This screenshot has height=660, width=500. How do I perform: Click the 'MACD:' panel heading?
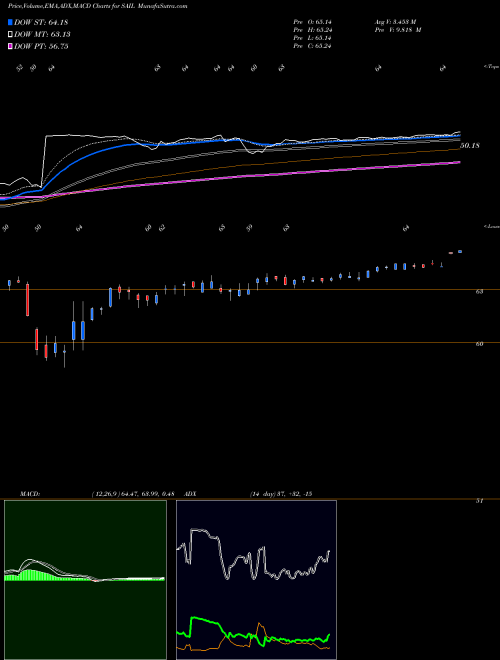coord(29,494)
